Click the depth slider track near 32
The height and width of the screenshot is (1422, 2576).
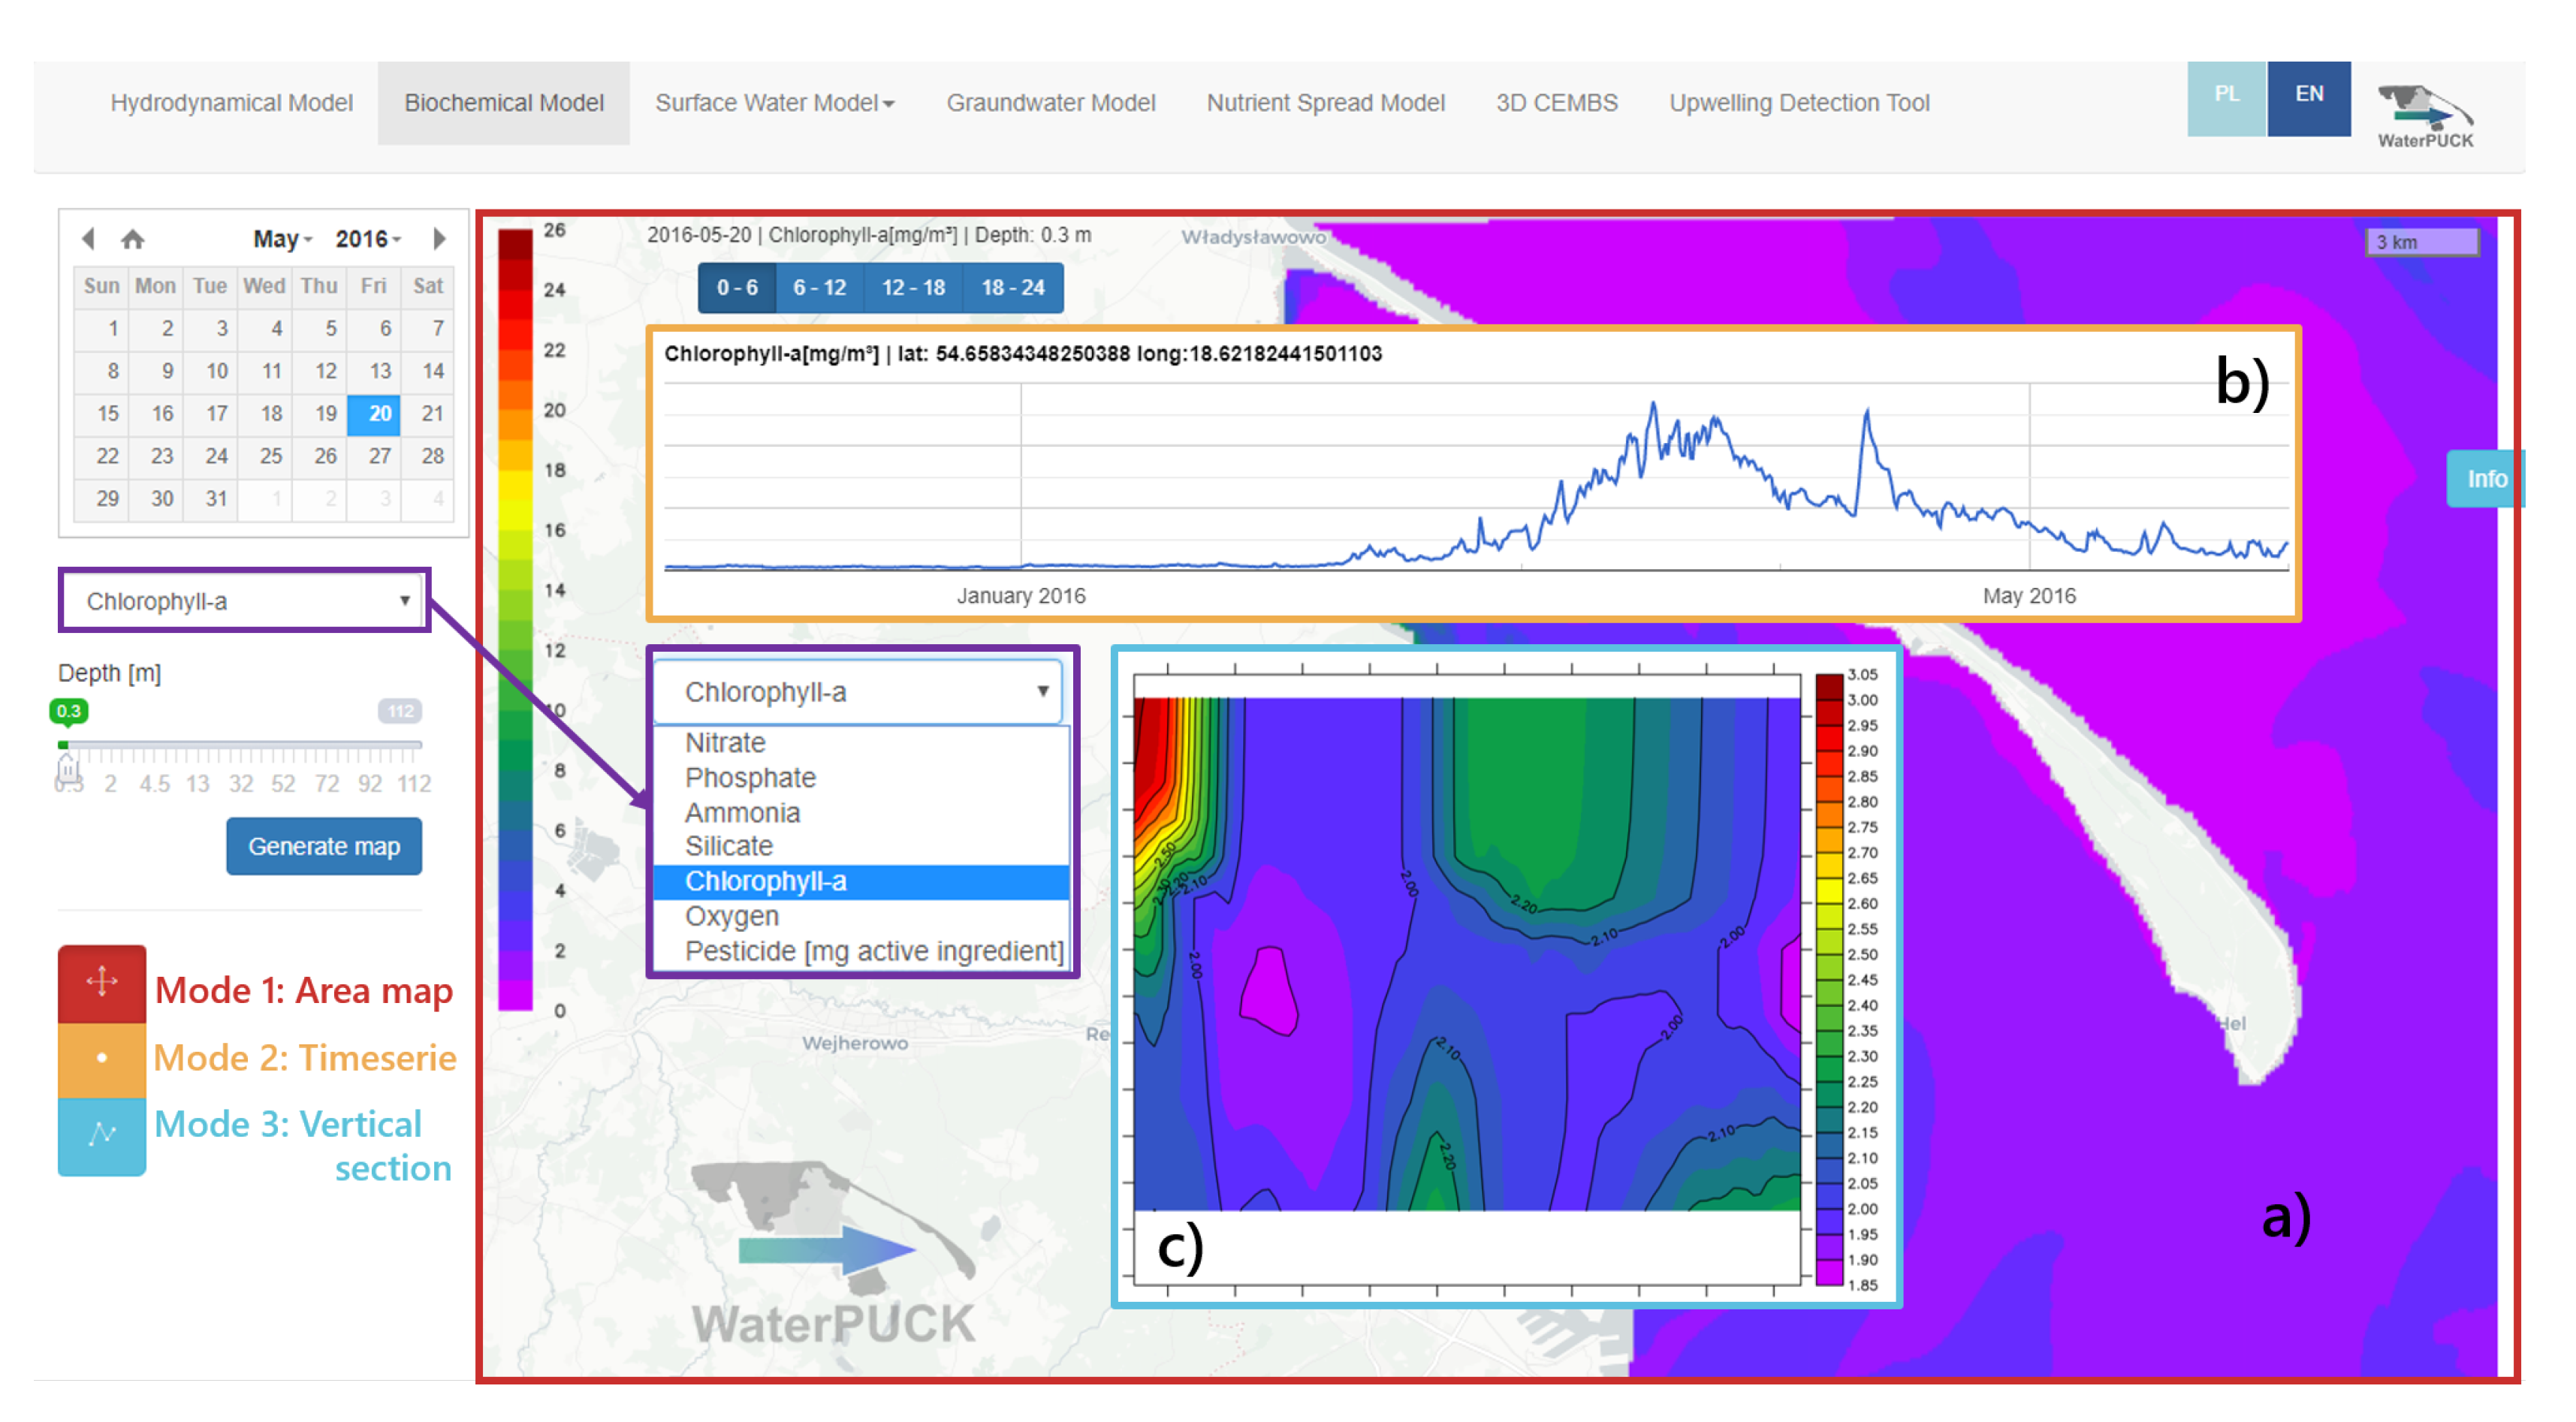pyautogui.click(x=241, y=745)
